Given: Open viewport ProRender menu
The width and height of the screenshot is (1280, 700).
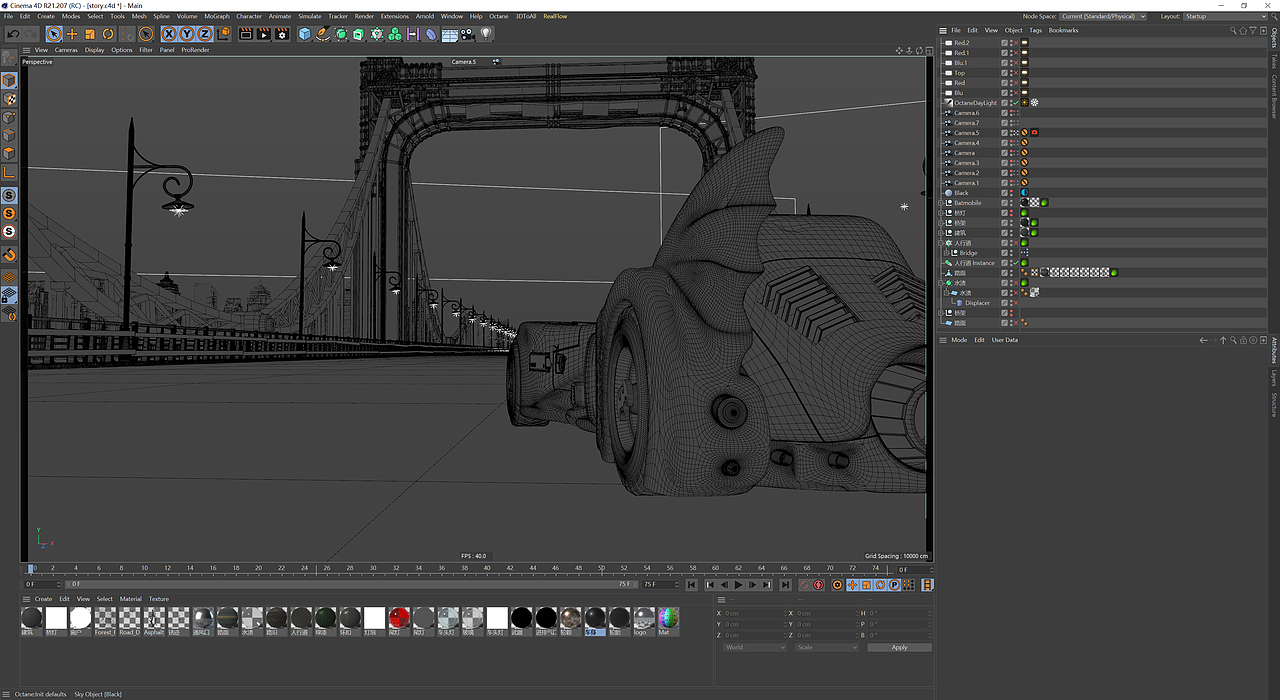Looking at the screenshot, I should click(x=195, y=49).
